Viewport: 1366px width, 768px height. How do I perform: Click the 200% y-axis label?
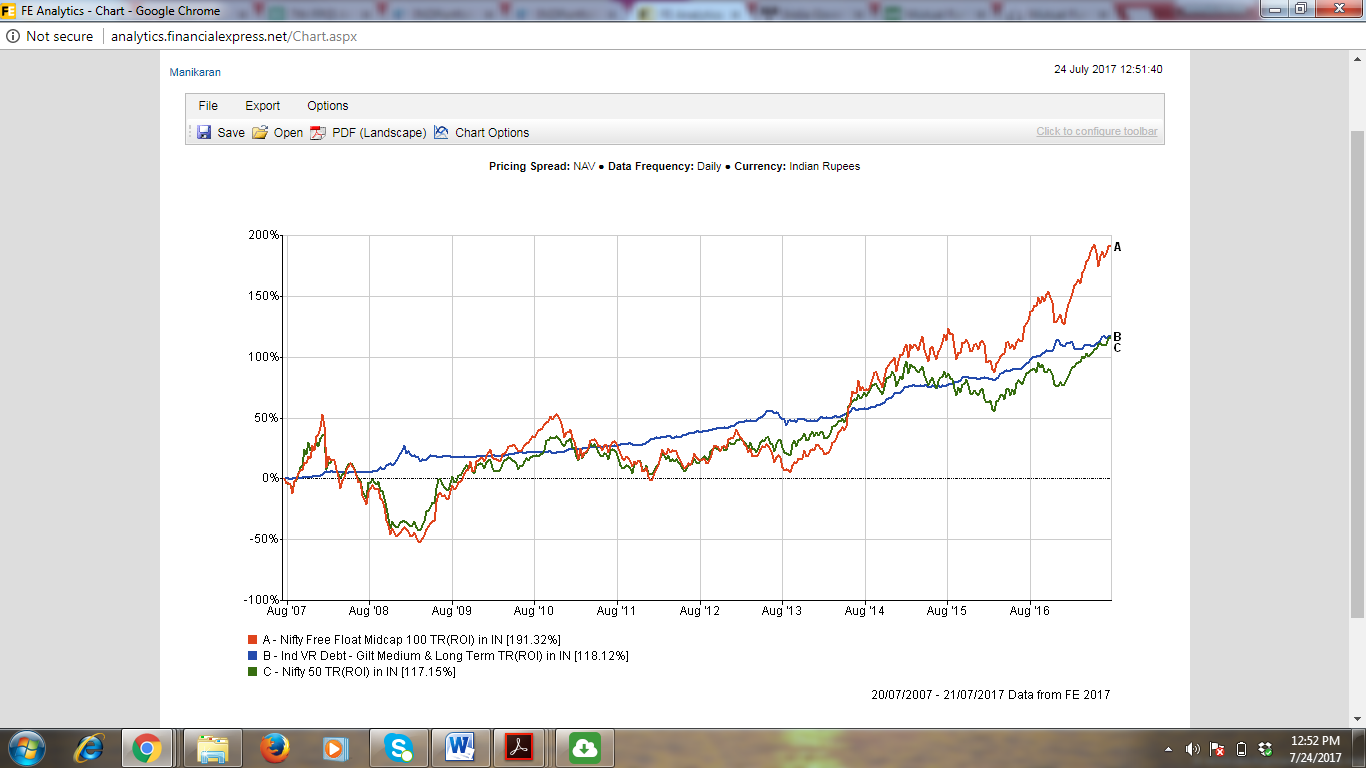(x=265, y=235)
